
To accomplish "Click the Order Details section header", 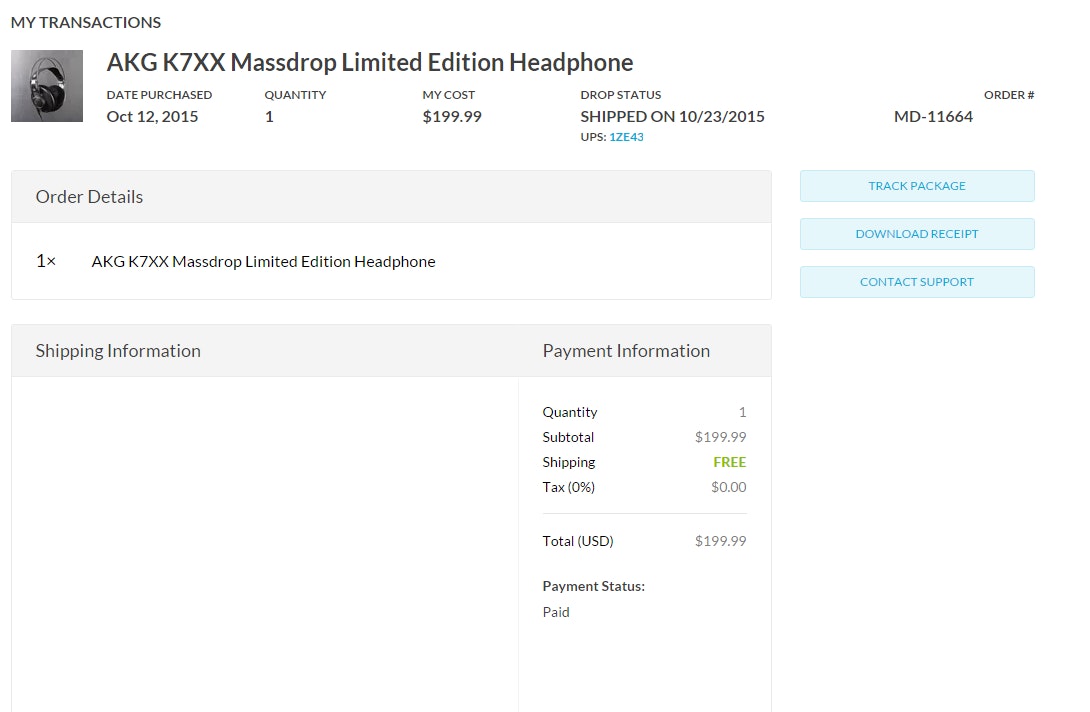I will (89, 197).
